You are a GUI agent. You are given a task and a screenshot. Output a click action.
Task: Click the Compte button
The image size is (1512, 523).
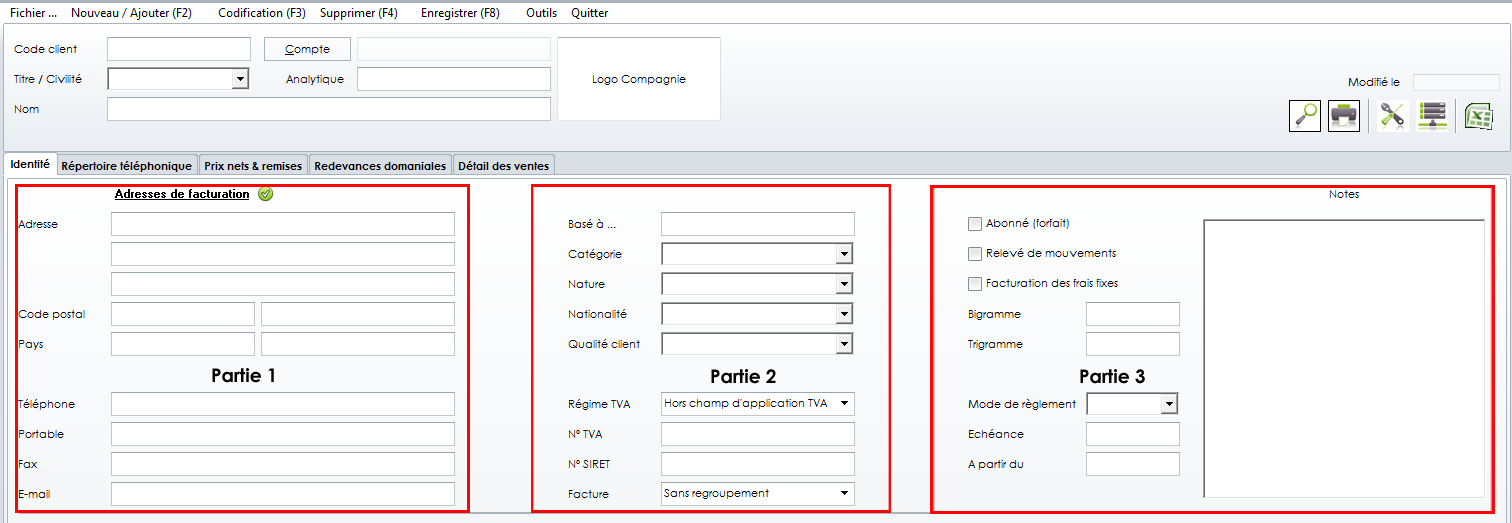click(307, 49)
